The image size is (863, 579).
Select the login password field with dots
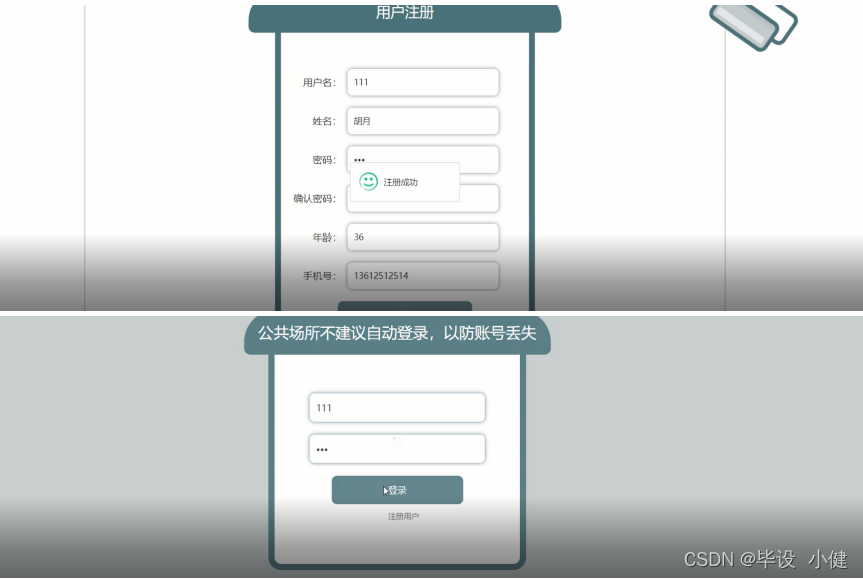pos(396,449)
